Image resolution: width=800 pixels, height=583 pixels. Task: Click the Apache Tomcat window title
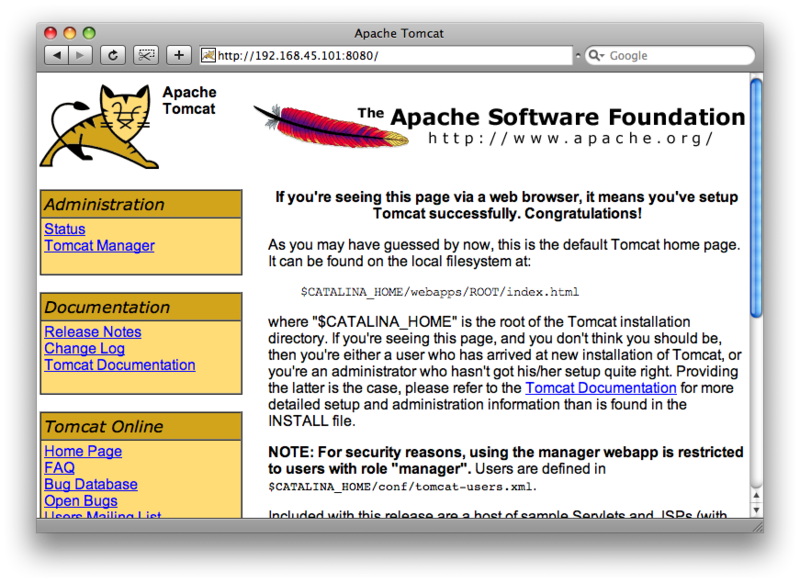399,34
